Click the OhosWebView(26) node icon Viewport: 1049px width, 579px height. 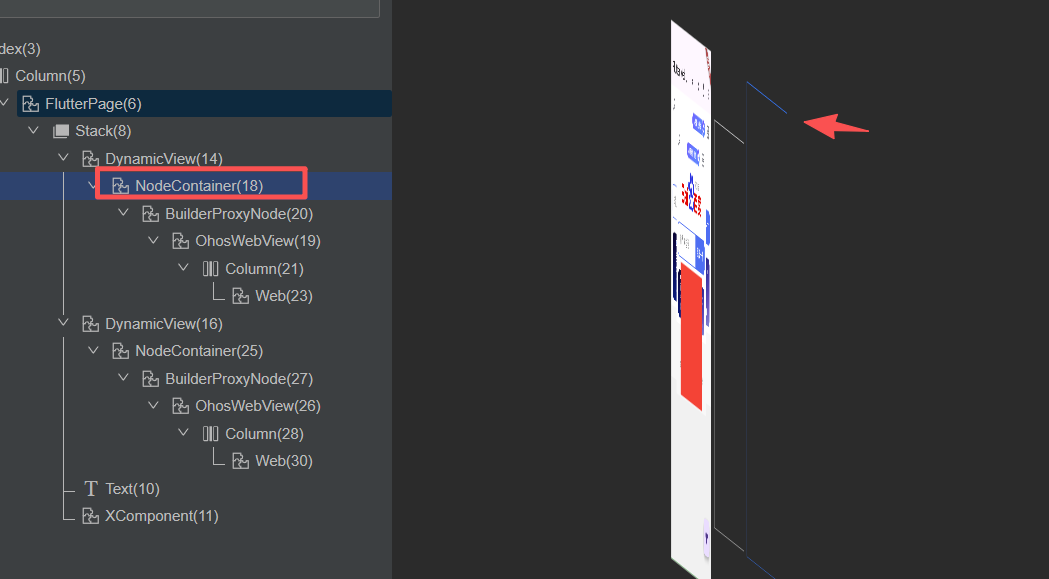[x=180, y=406]
